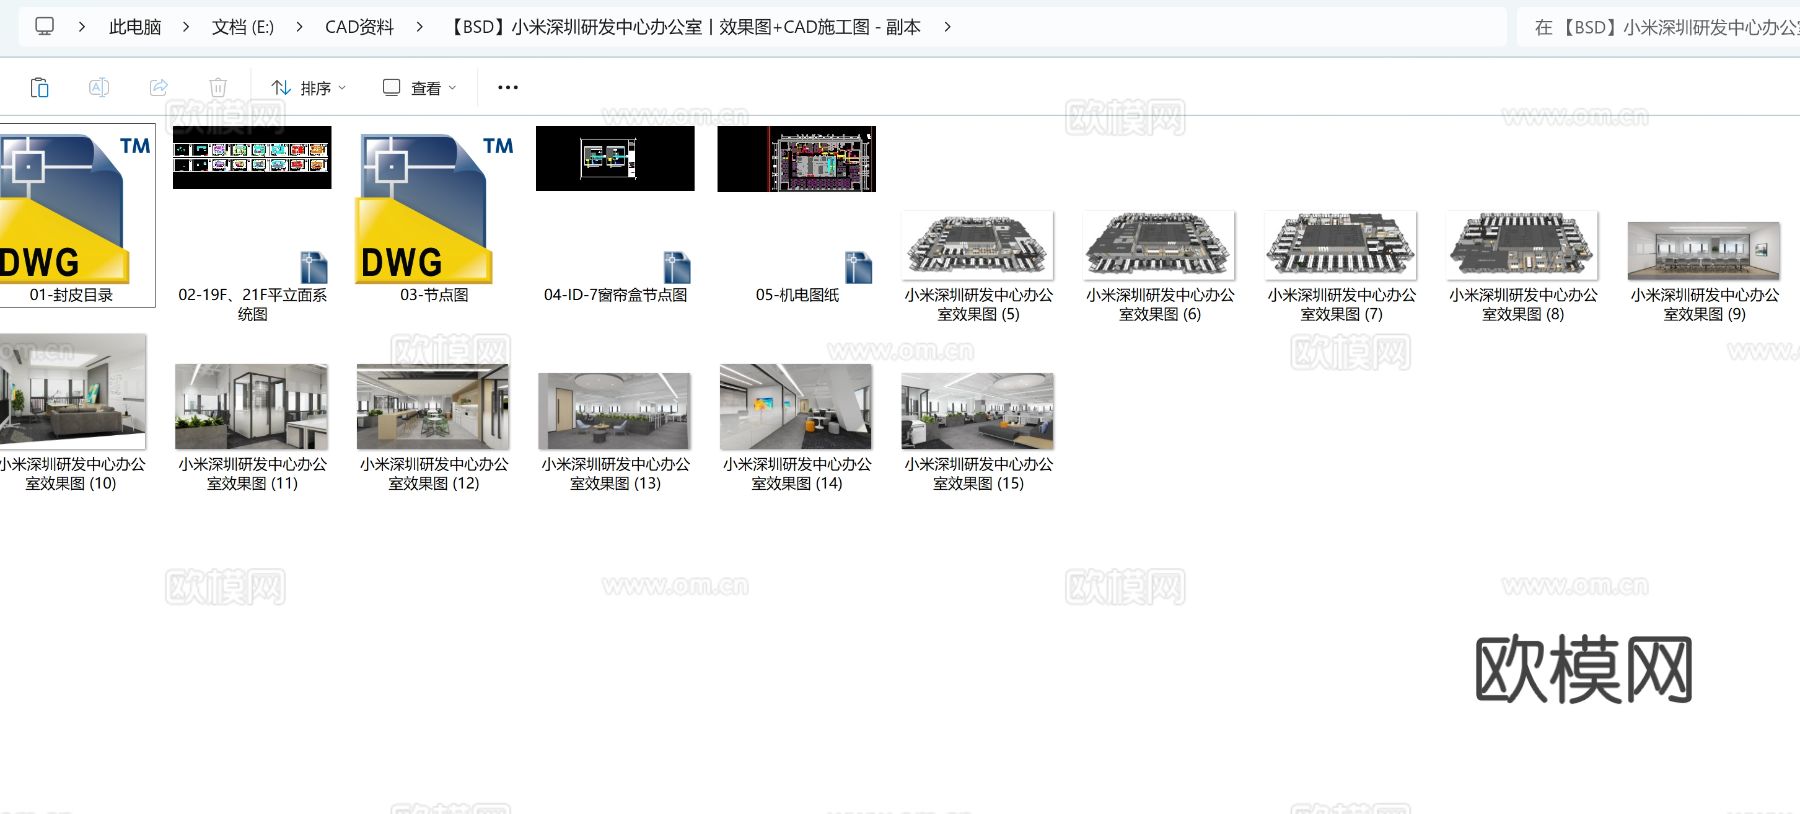Select the 效果图 (15) image thumbnail
This screenshot has height=814, width=1800.
pyautogui.click(x=978, y=411)
